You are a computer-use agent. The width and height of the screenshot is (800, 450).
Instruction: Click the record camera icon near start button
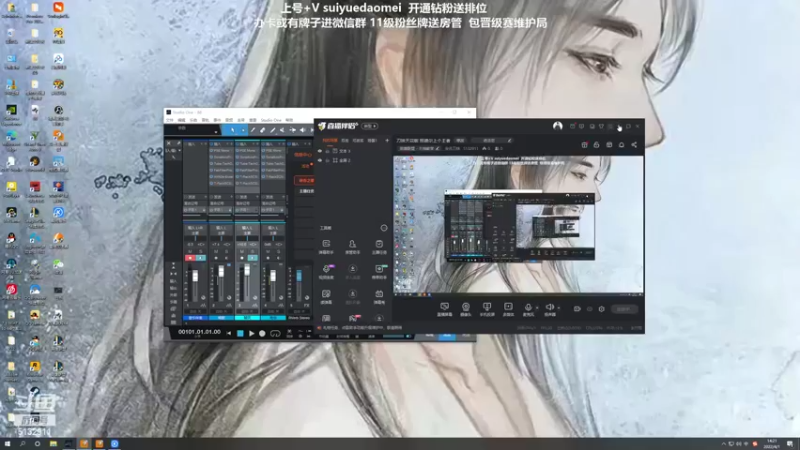577,309
